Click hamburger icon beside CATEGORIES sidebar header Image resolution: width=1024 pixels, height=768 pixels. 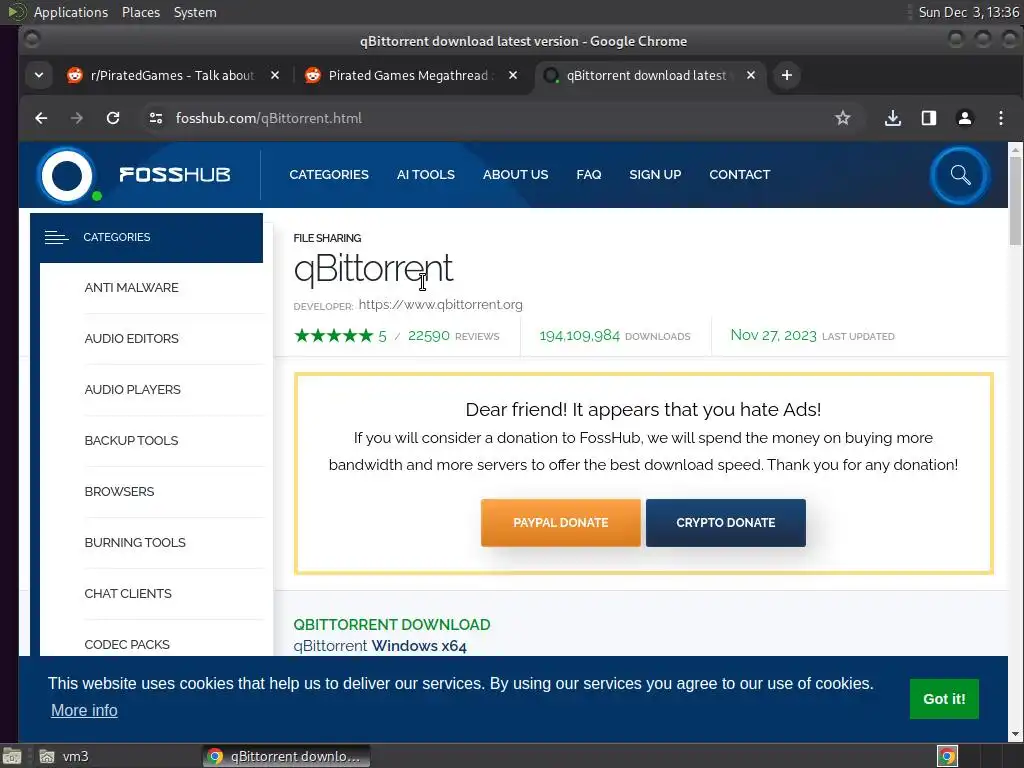[56, 237]
